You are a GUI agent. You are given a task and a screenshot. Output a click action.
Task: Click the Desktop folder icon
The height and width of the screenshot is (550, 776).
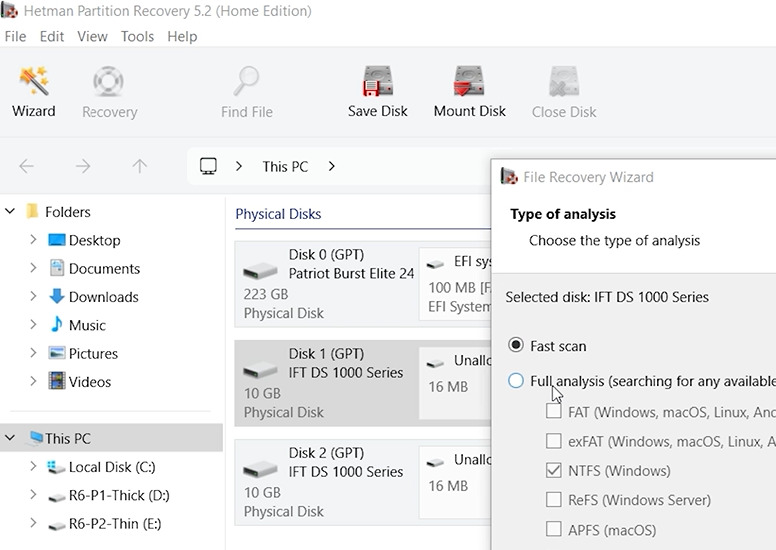(x=56, y=240)
